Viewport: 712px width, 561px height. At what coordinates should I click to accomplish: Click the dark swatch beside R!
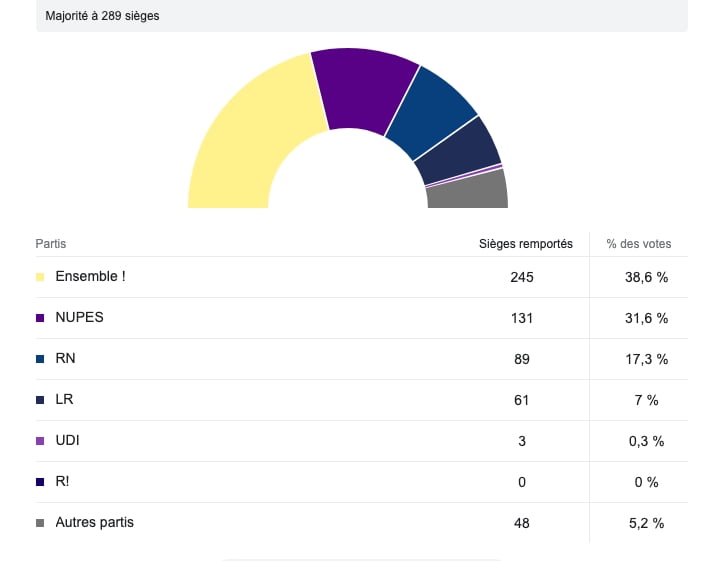(40, 482)
